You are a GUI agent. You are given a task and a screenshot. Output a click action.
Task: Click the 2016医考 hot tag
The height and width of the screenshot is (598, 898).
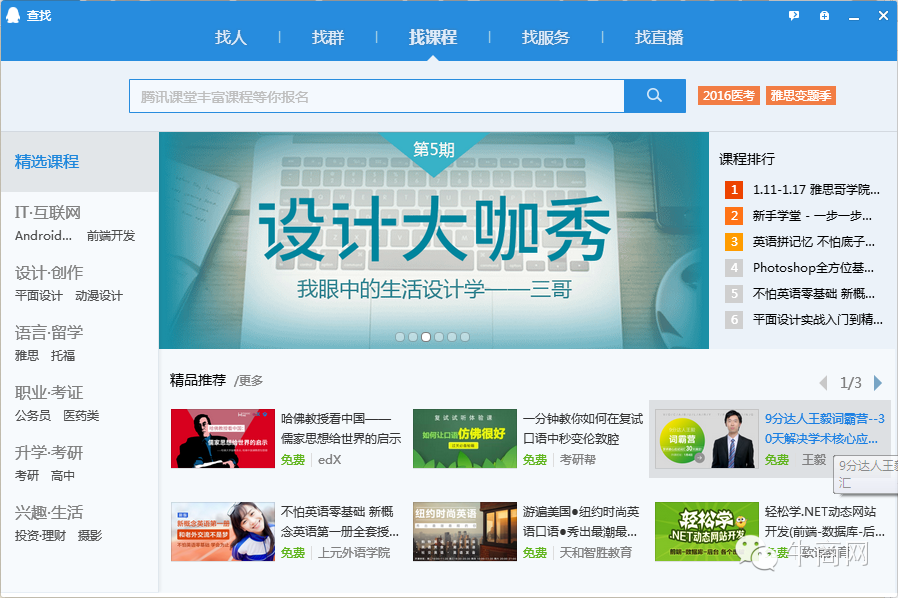tap(728, 96)
